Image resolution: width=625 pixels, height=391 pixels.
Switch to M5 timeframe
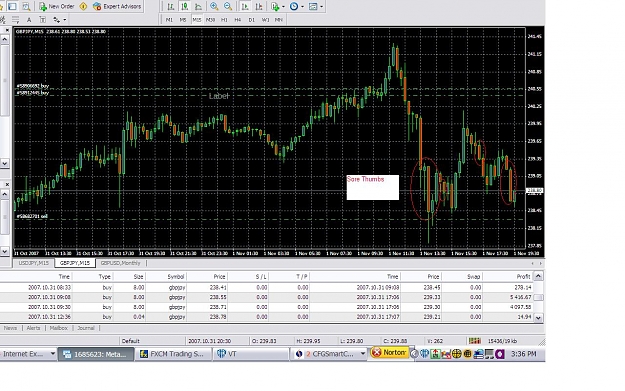click(x=183, y=20)
